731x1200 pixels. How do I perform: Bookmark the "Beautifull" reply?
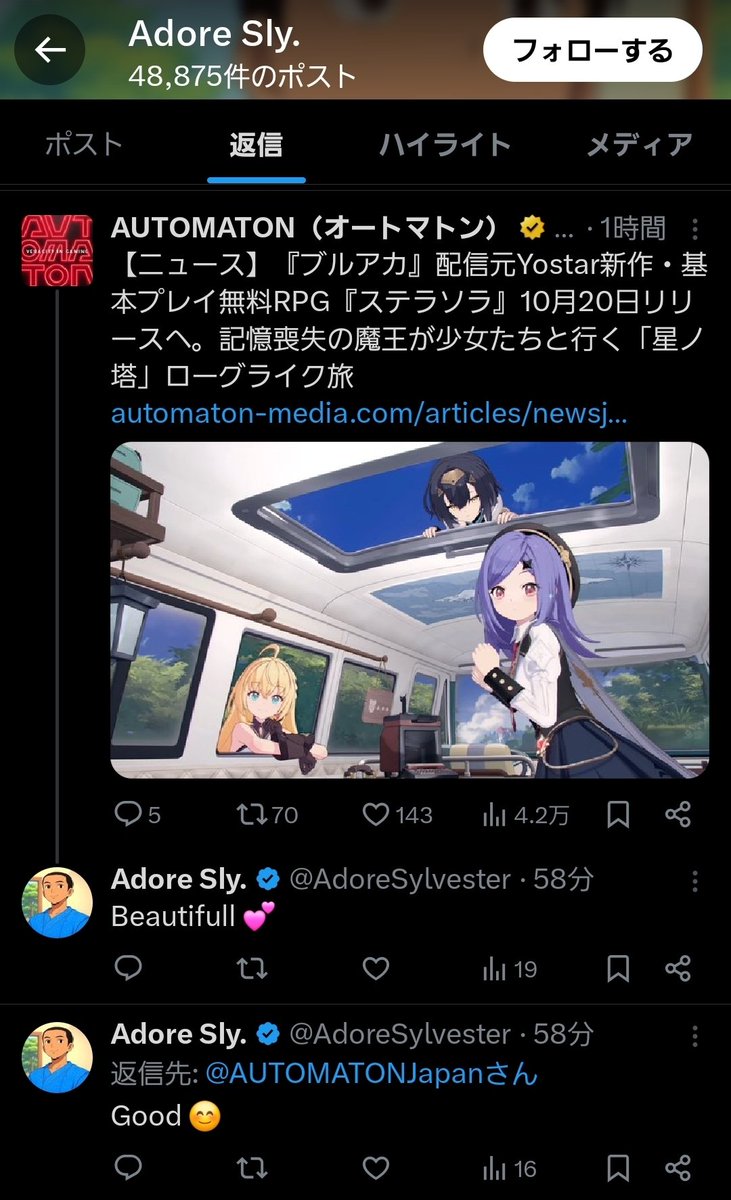coord(618,968)
